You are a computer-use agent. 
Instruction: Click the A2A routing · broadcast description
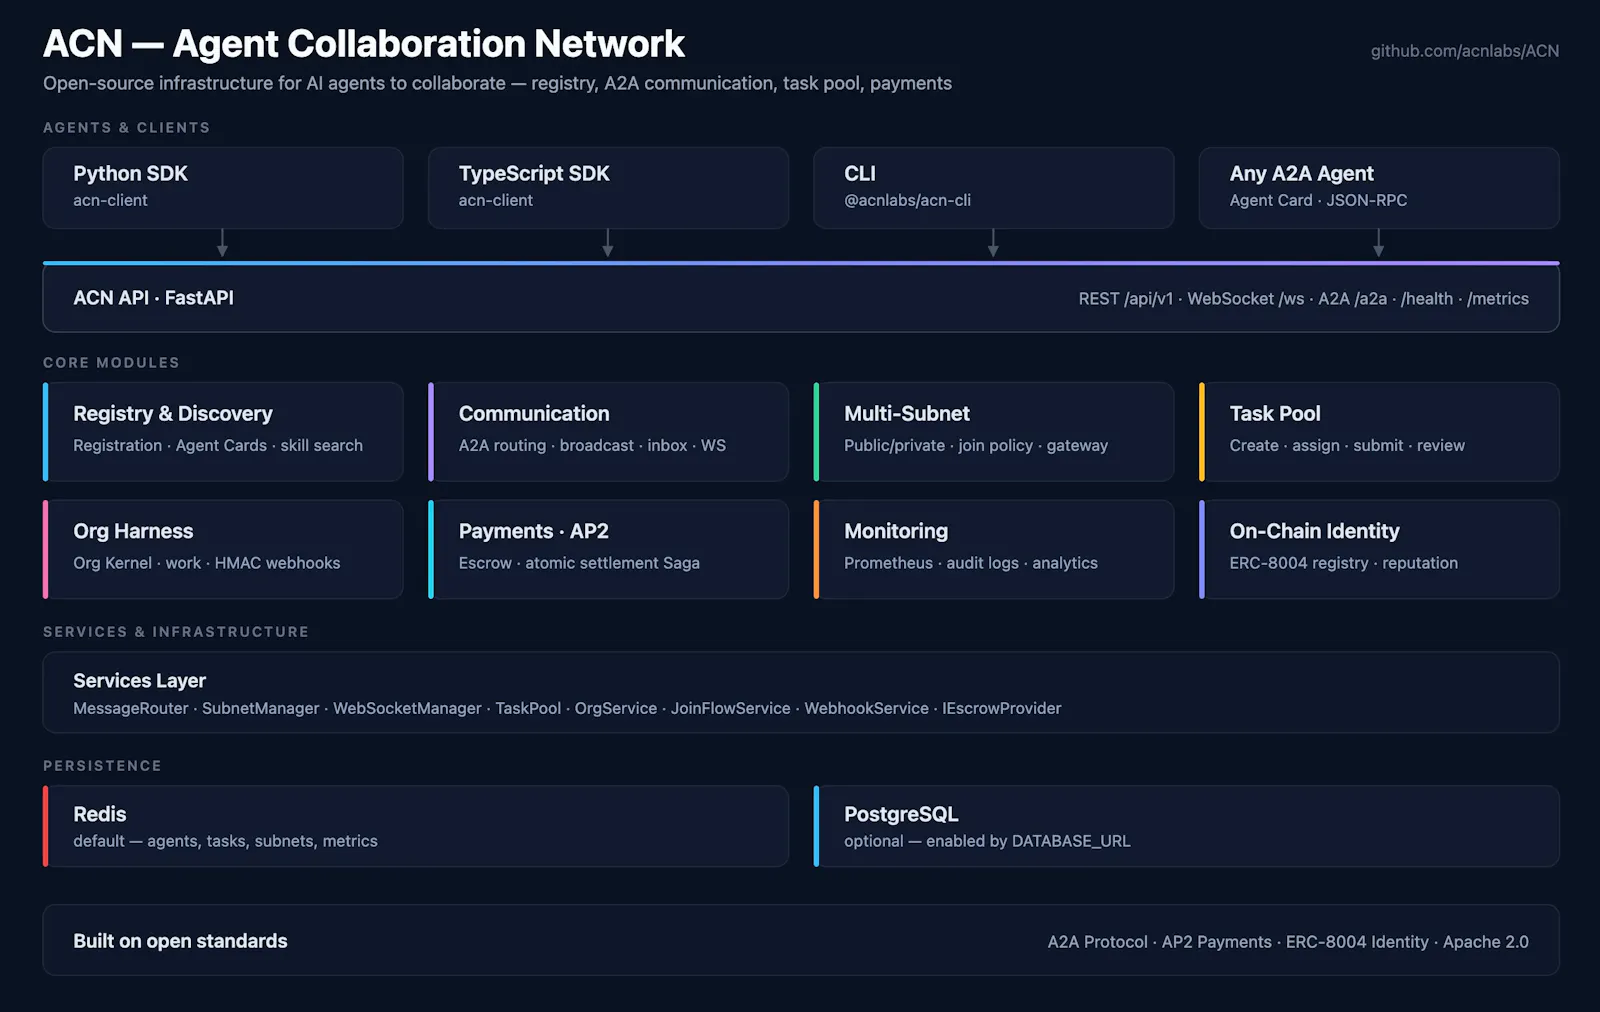(x=592, y=446)
